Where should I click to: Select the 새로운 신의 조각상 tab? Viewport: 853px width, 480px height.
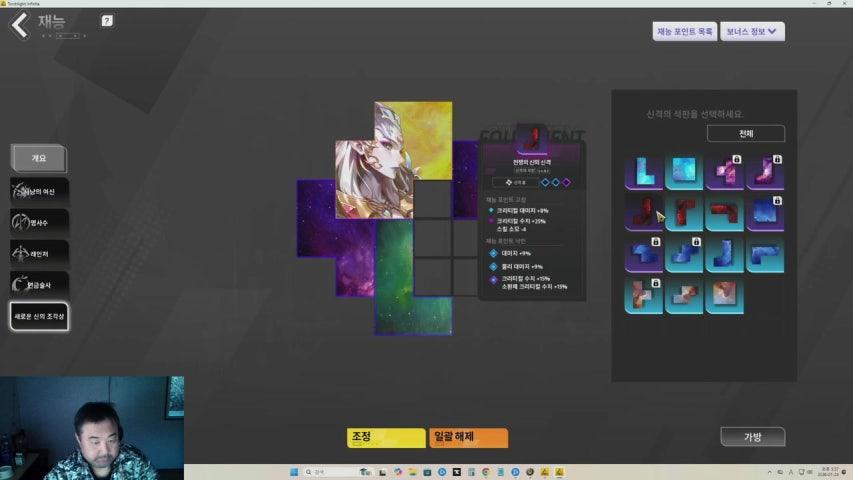[39, 316]
